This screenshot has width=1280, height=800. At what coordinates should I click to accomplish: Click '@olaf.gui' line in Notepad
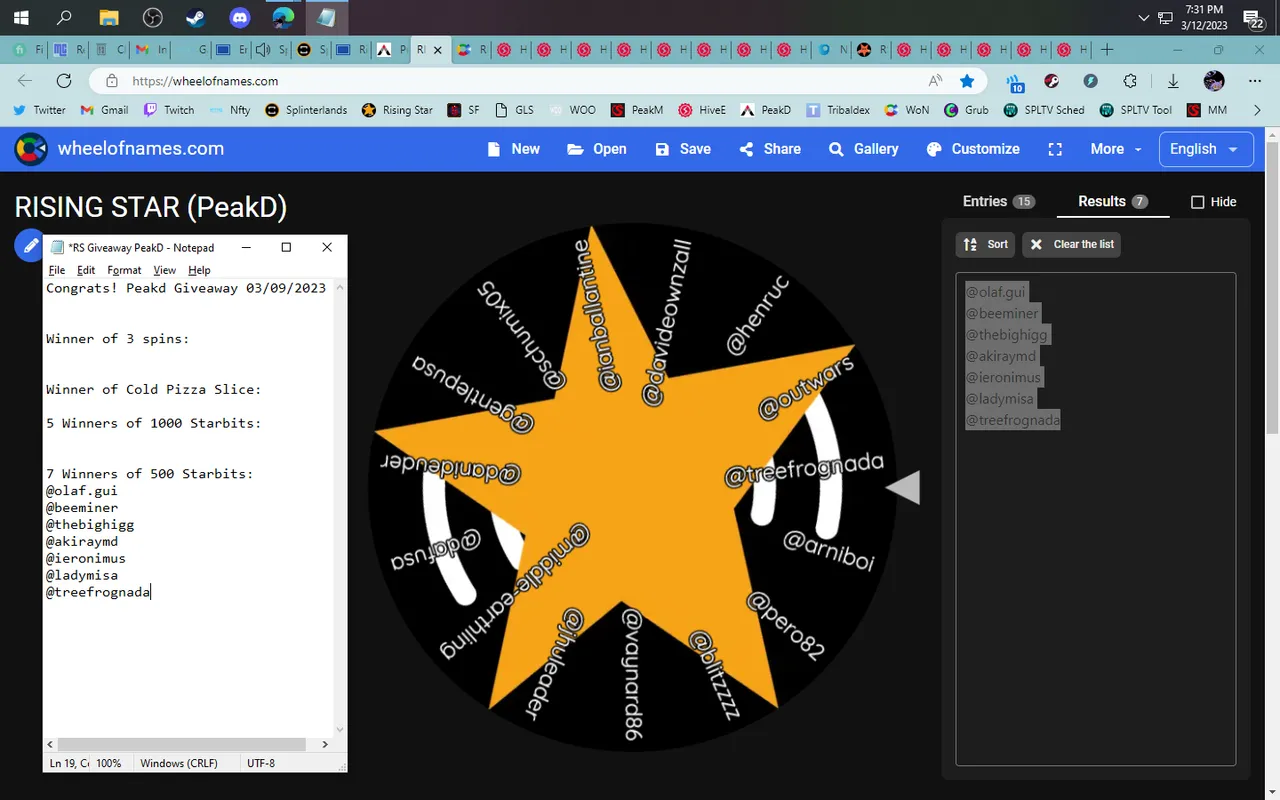pyautogui.click(x=82, y=491)
